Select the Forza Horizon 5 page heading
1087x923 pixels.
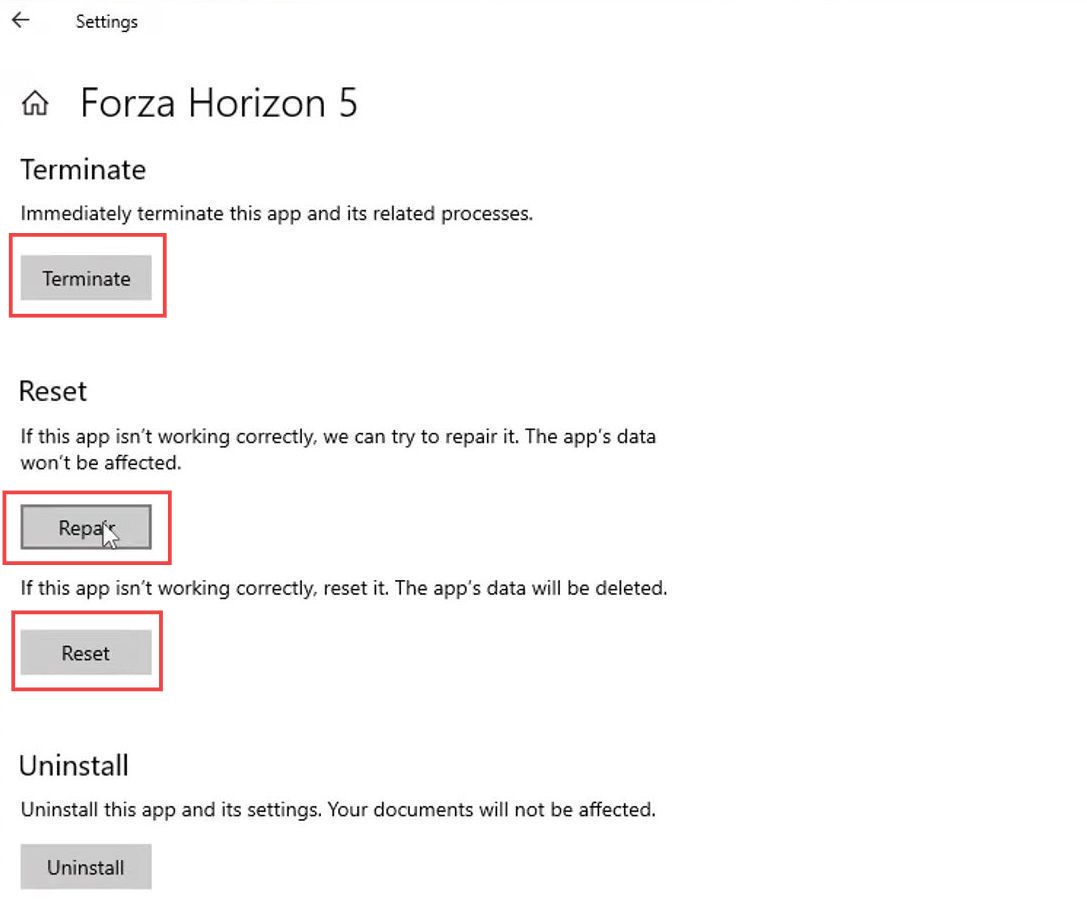(x=219, y=103)
